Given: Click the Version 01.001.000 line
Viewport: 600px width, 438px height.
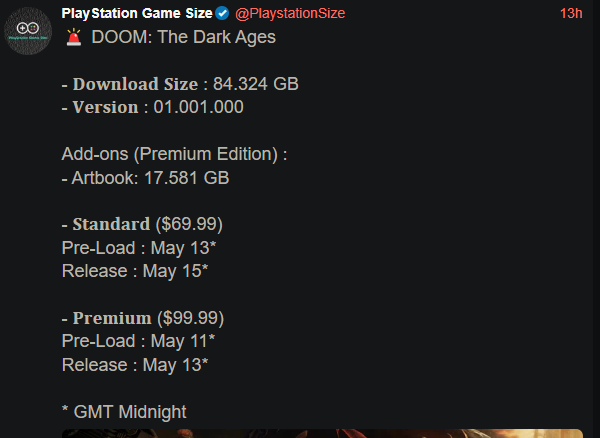Looking at the screenshot, I should [x=152, y=107].
